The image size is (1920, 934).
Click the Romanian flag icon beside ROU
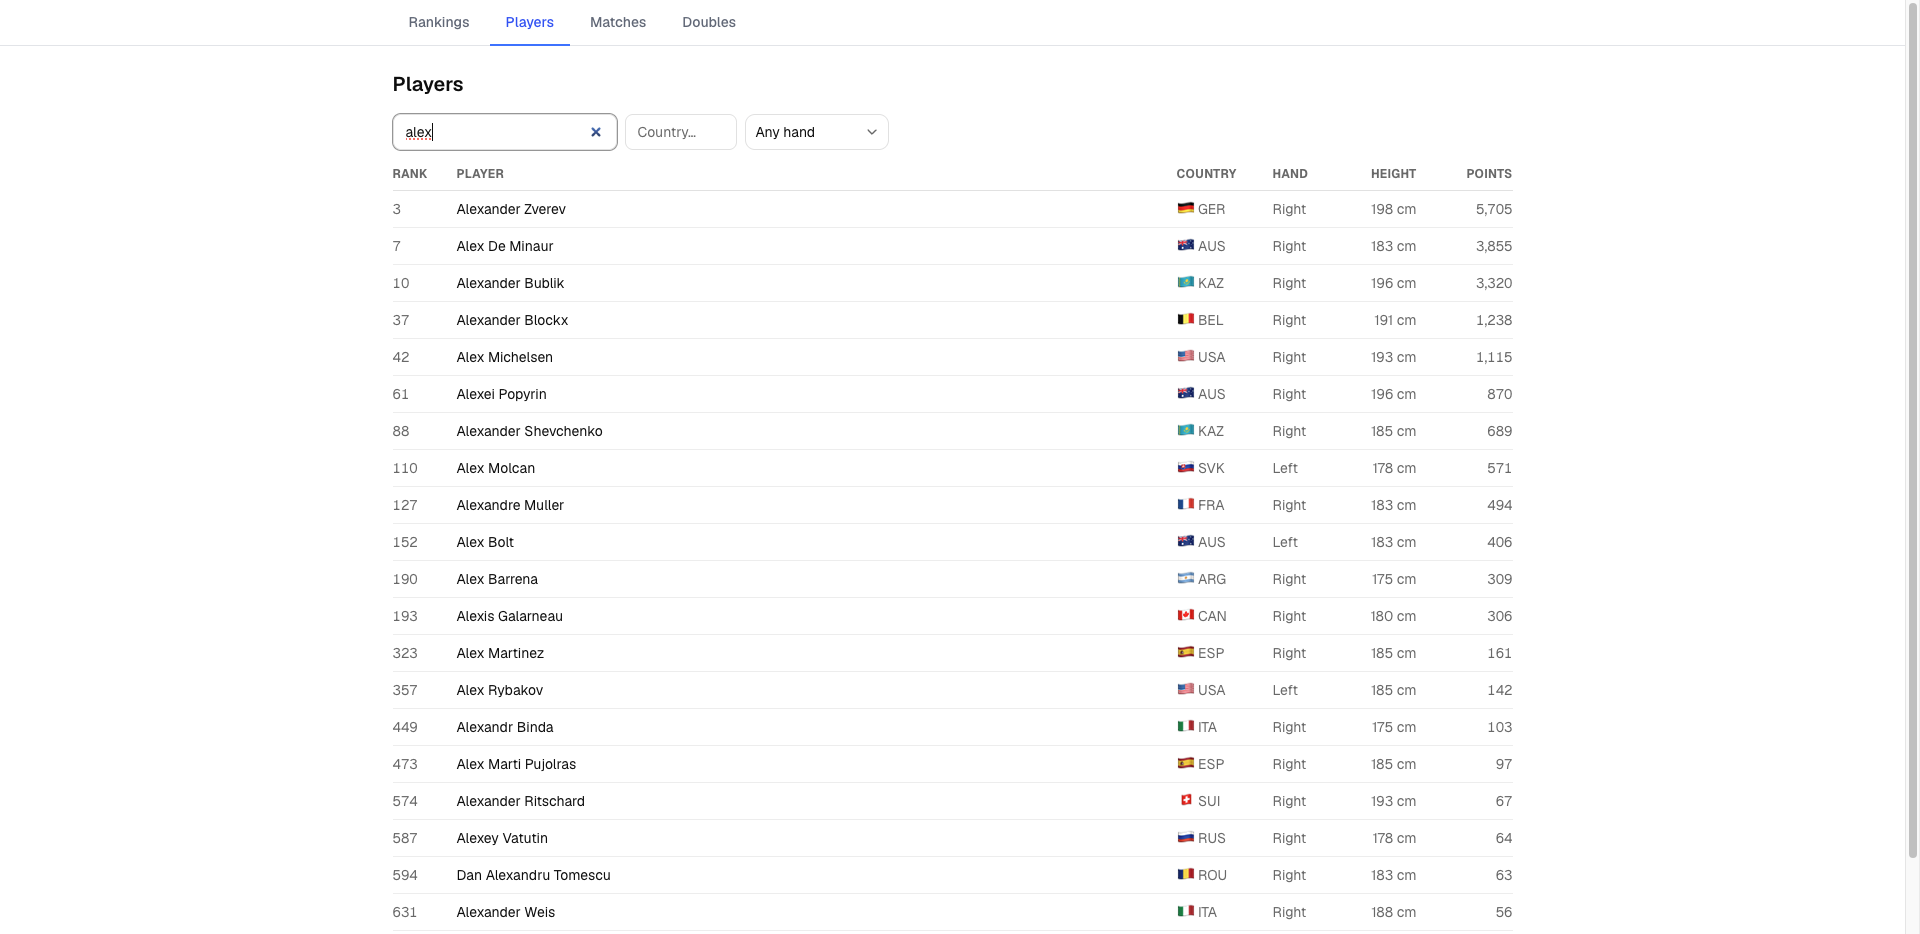[1185, 874]
